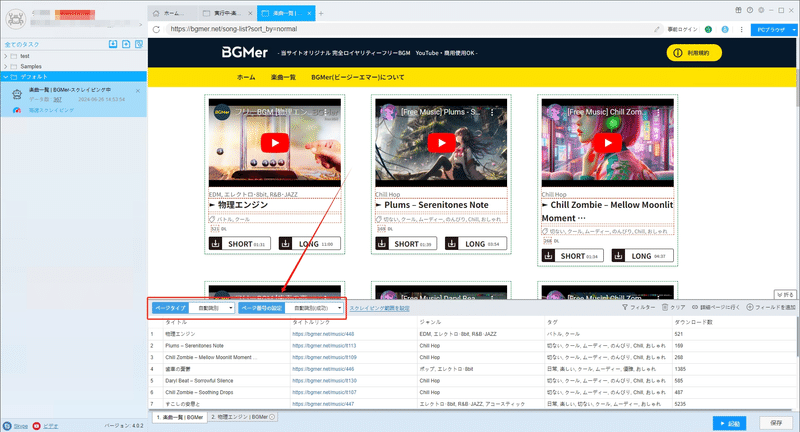Click the home icon on ホーム tab
The image size is (800, 432).
coord(156,13)
